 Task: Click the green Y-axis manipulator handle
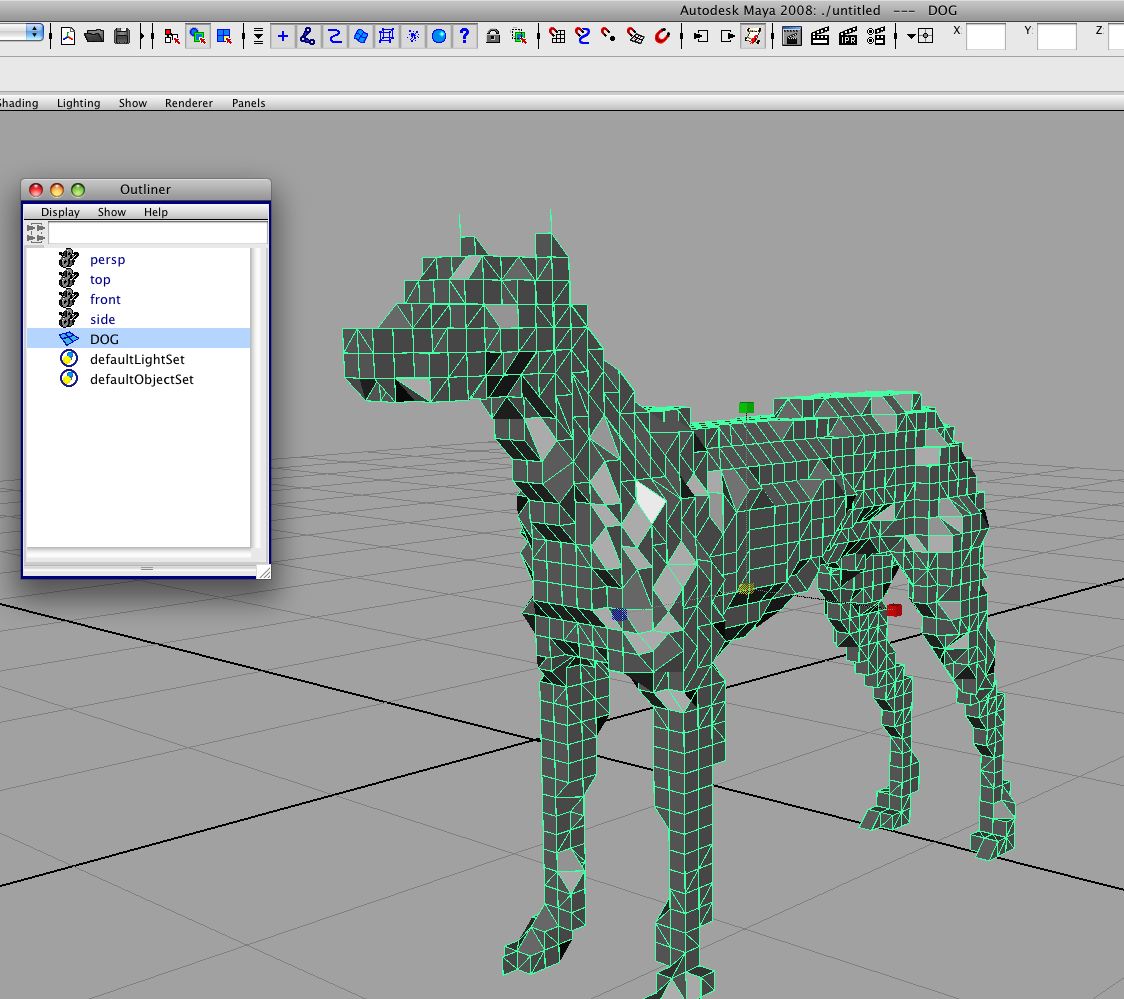746,408
